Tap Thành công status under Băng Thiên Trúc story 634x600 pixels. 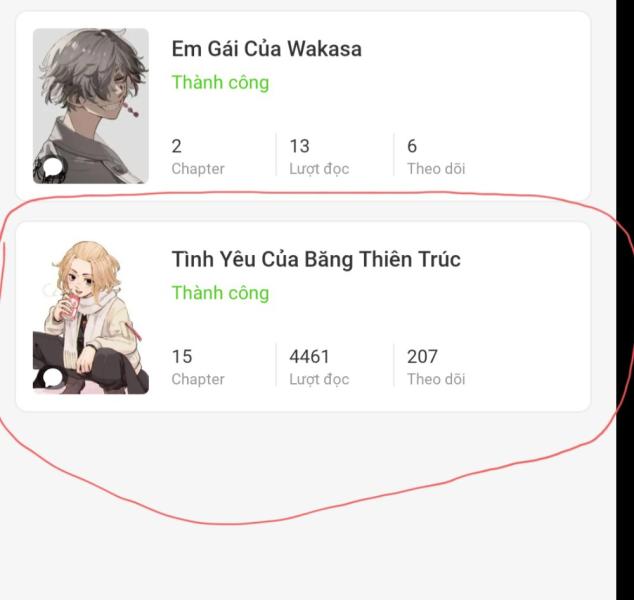(x=220, y=293)
